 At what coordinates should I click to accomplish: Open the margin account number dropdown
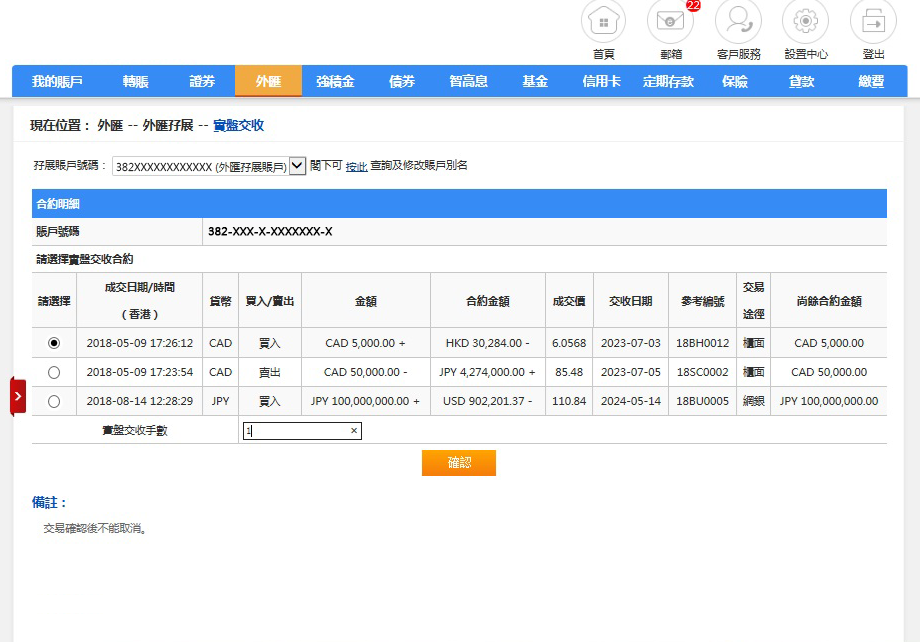297,166
